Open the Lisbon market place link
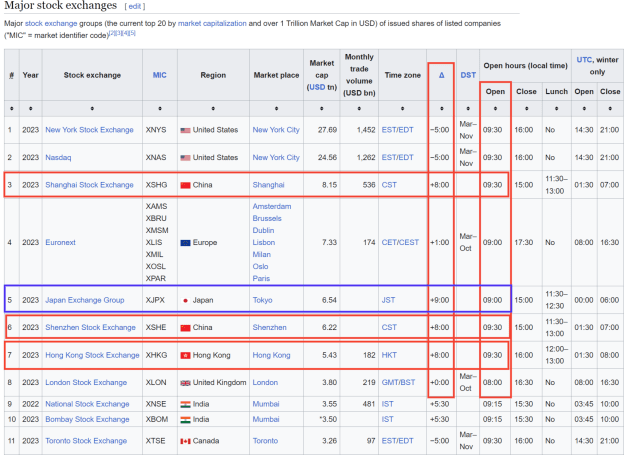Image resolution: width=625 pixels, height=455 pixels. pos(264,242)
